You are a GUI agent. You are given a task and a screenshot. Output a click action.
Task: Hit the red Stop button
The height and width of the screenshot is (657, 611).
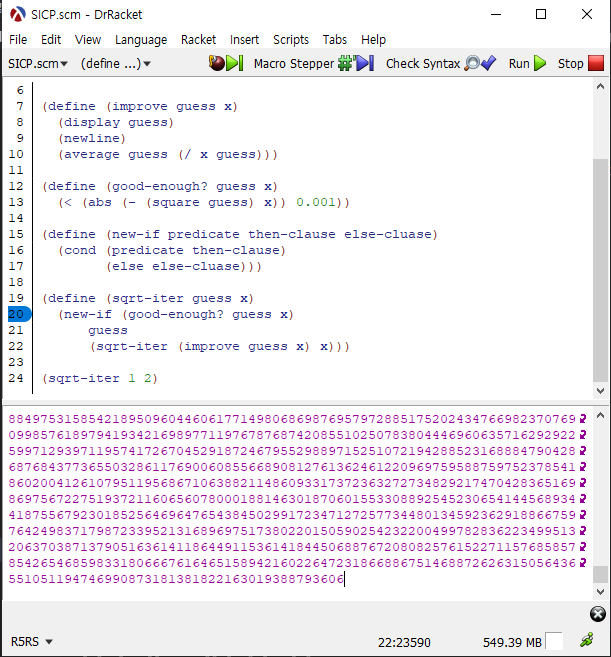[583, 63]
